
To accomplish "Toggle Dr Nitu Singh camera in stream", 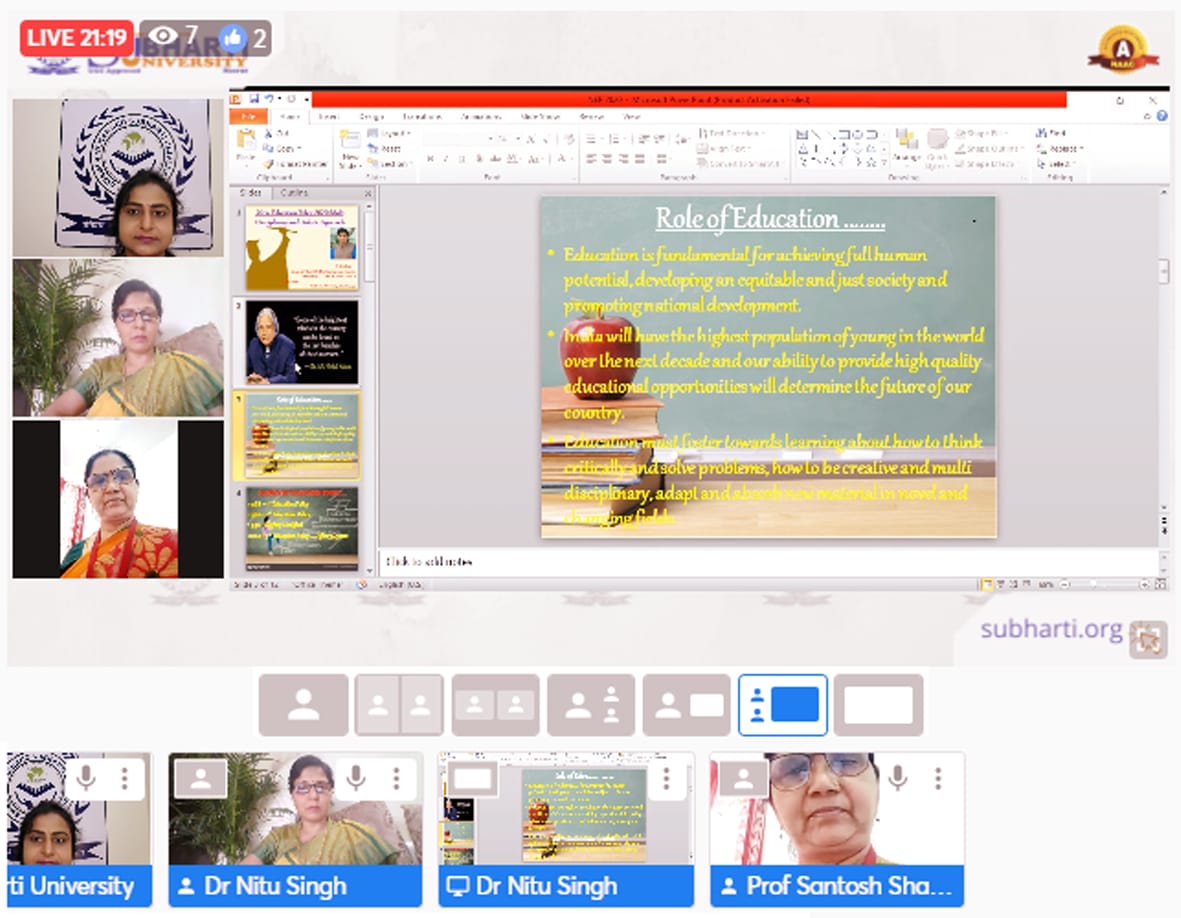I will 200,778.
